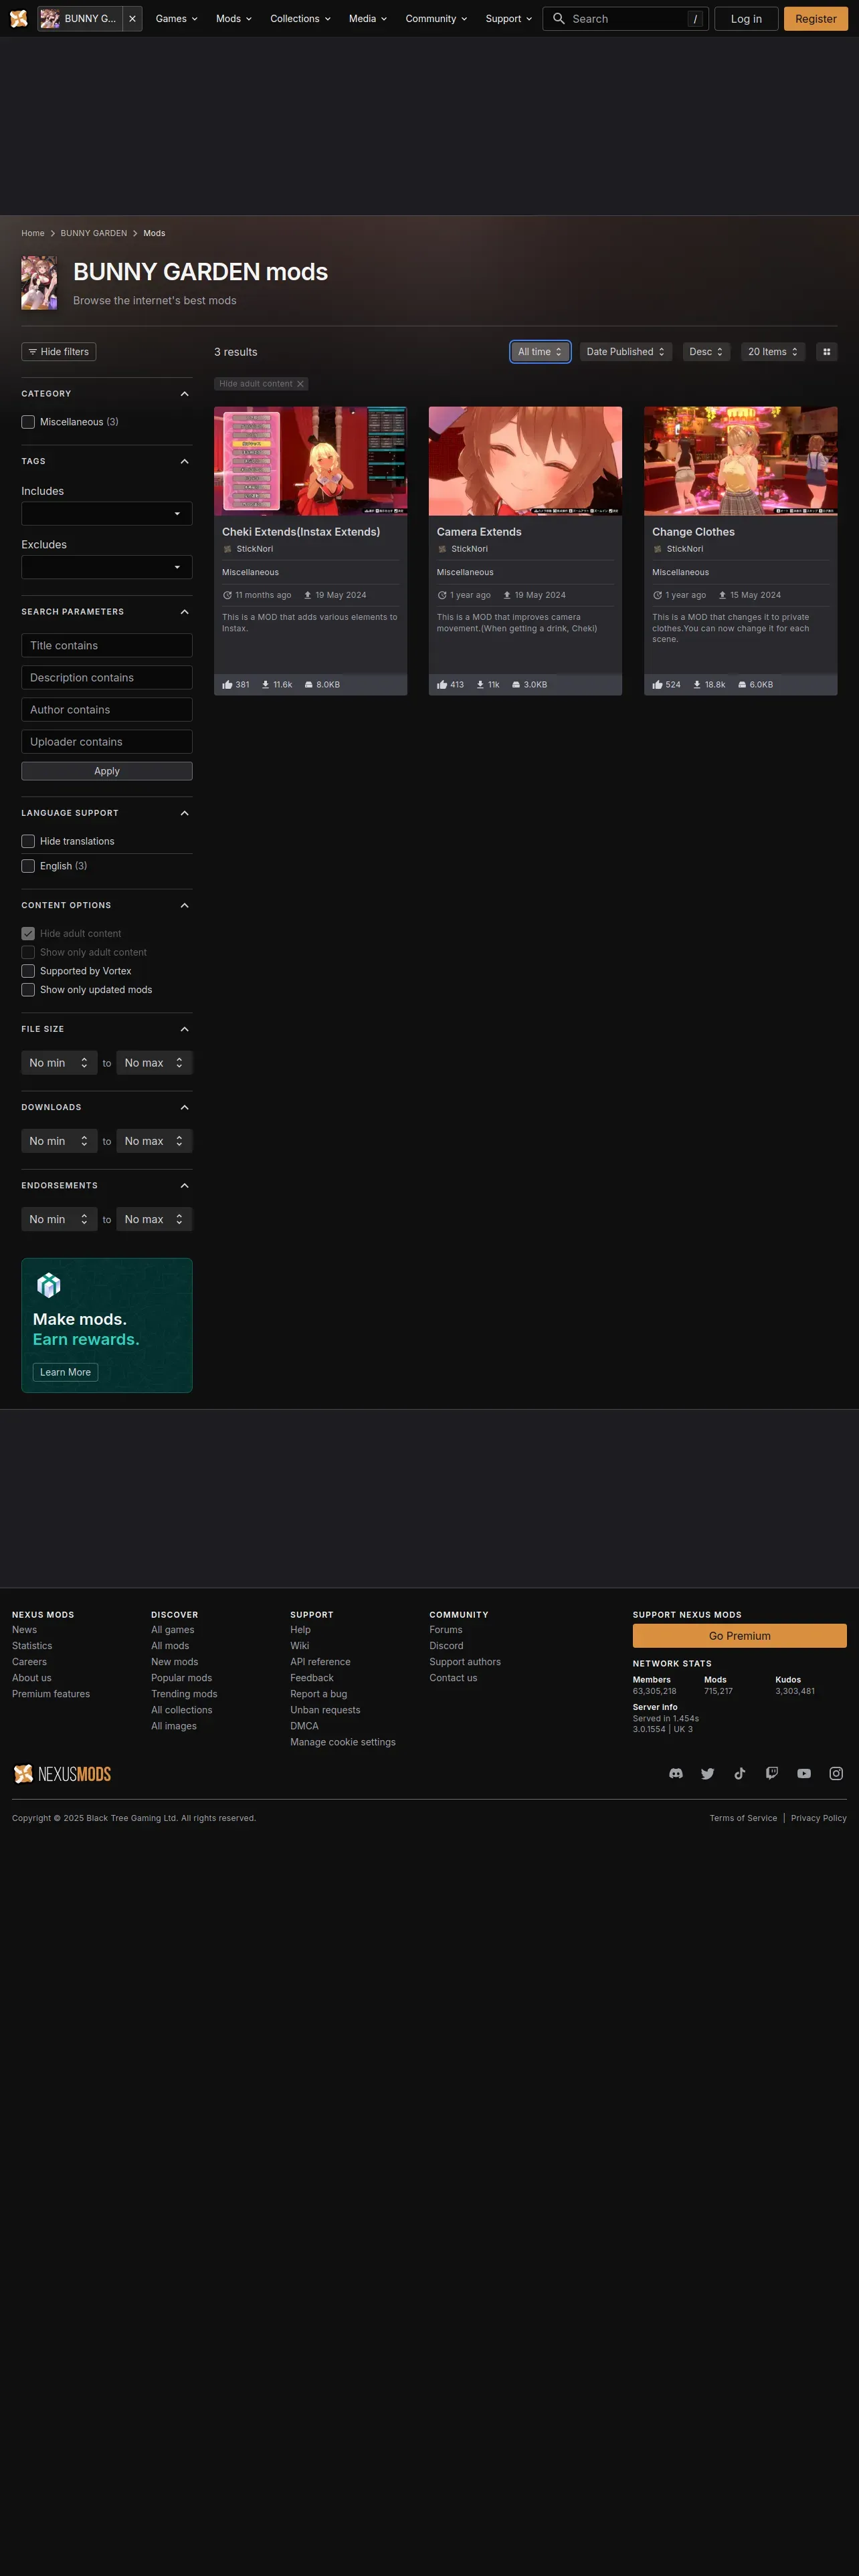
Task: Focus the Author contains field
Action: [x=107, y=710]
